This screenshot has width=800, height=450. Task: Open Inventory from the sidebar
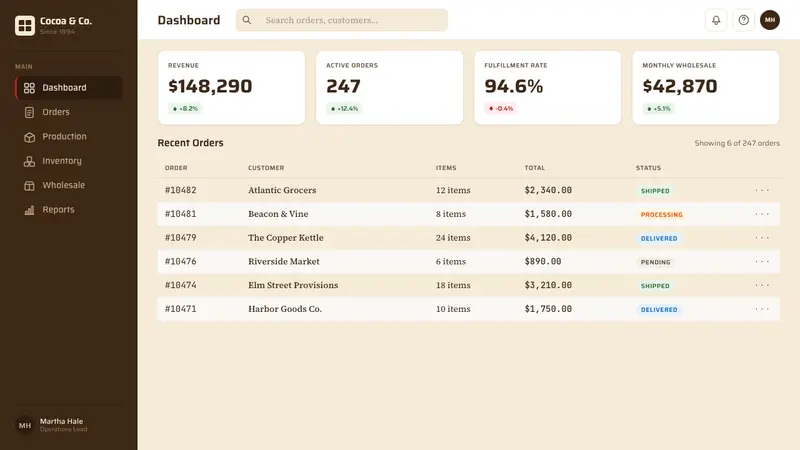click(68, 161)
